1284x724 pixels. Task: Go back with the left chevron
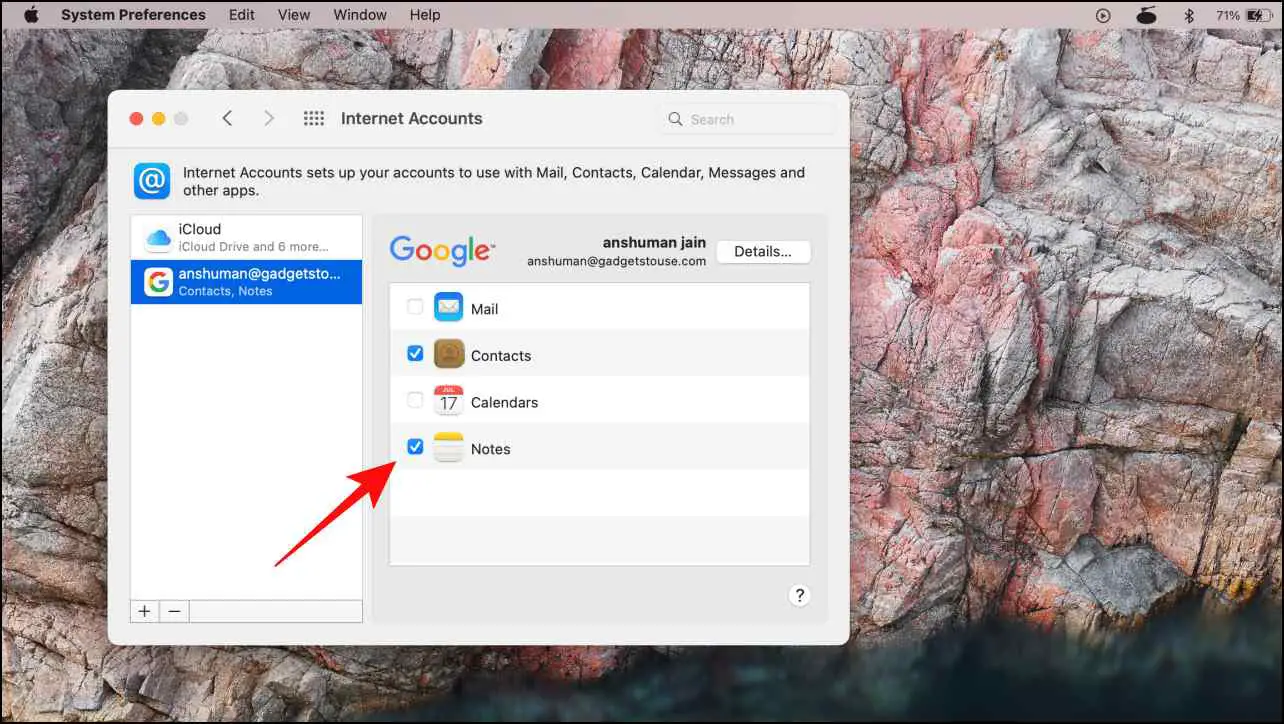click(227, 118)
